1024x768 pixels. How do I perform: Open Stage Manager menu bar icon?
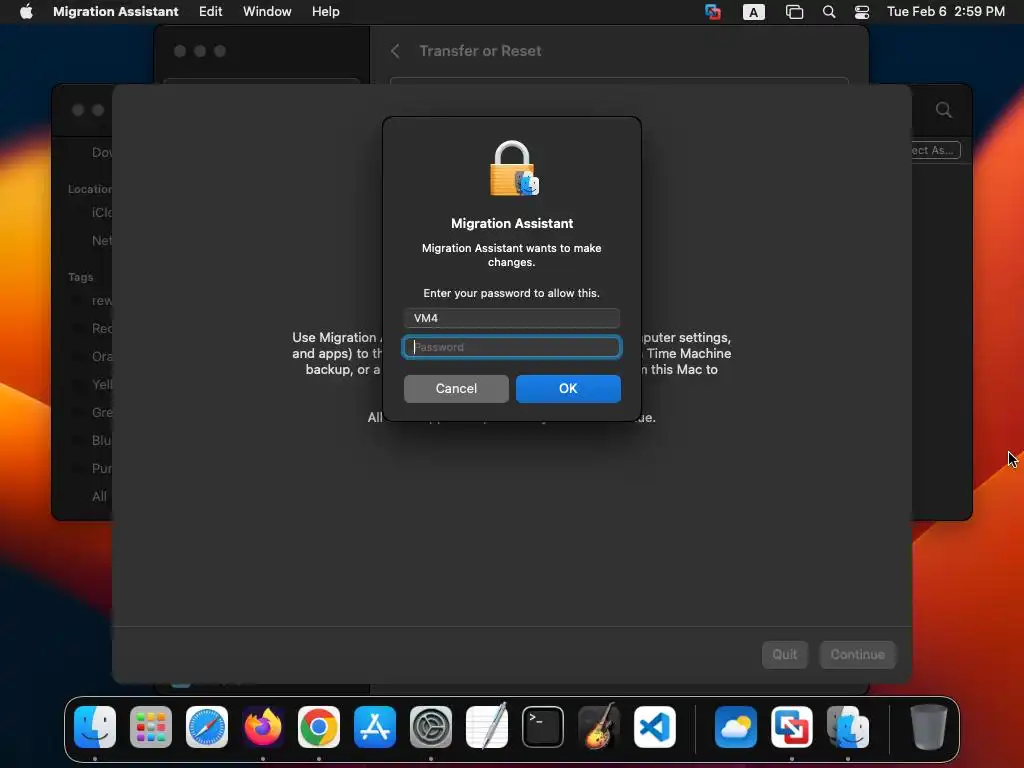click(x=794, y=12)
